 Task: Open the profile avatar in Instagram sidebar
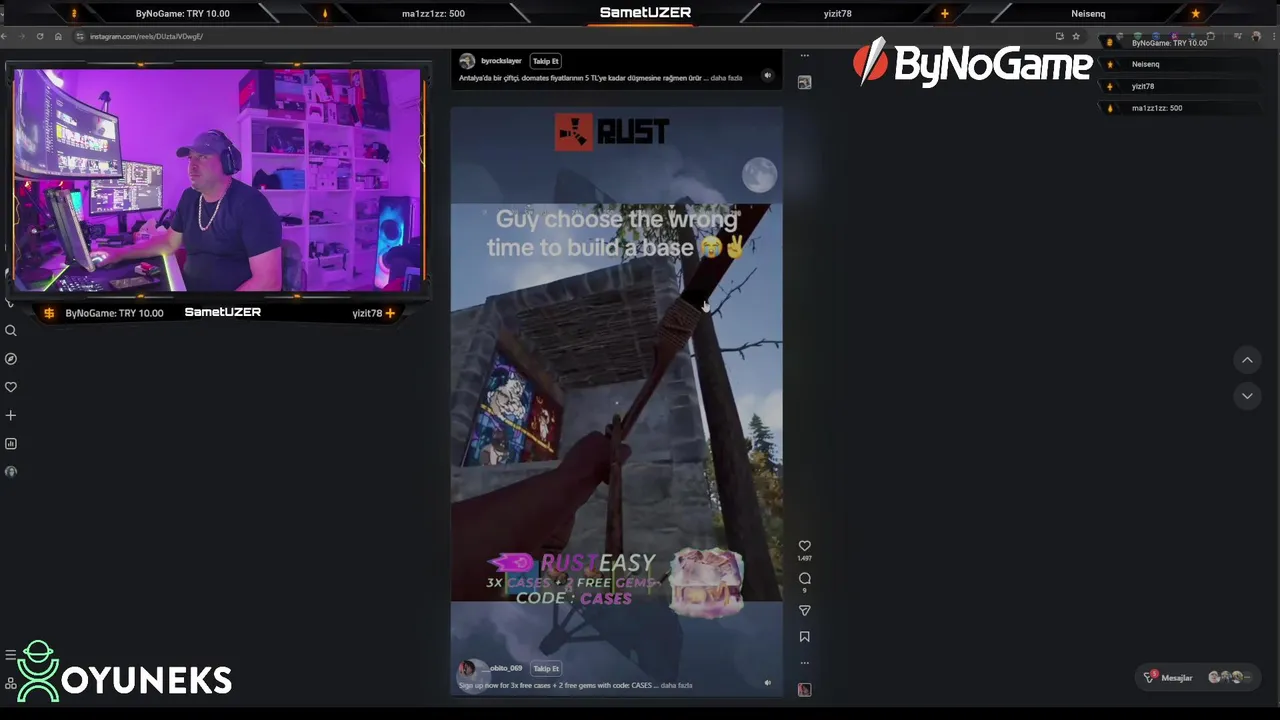(x=11, y=471)
